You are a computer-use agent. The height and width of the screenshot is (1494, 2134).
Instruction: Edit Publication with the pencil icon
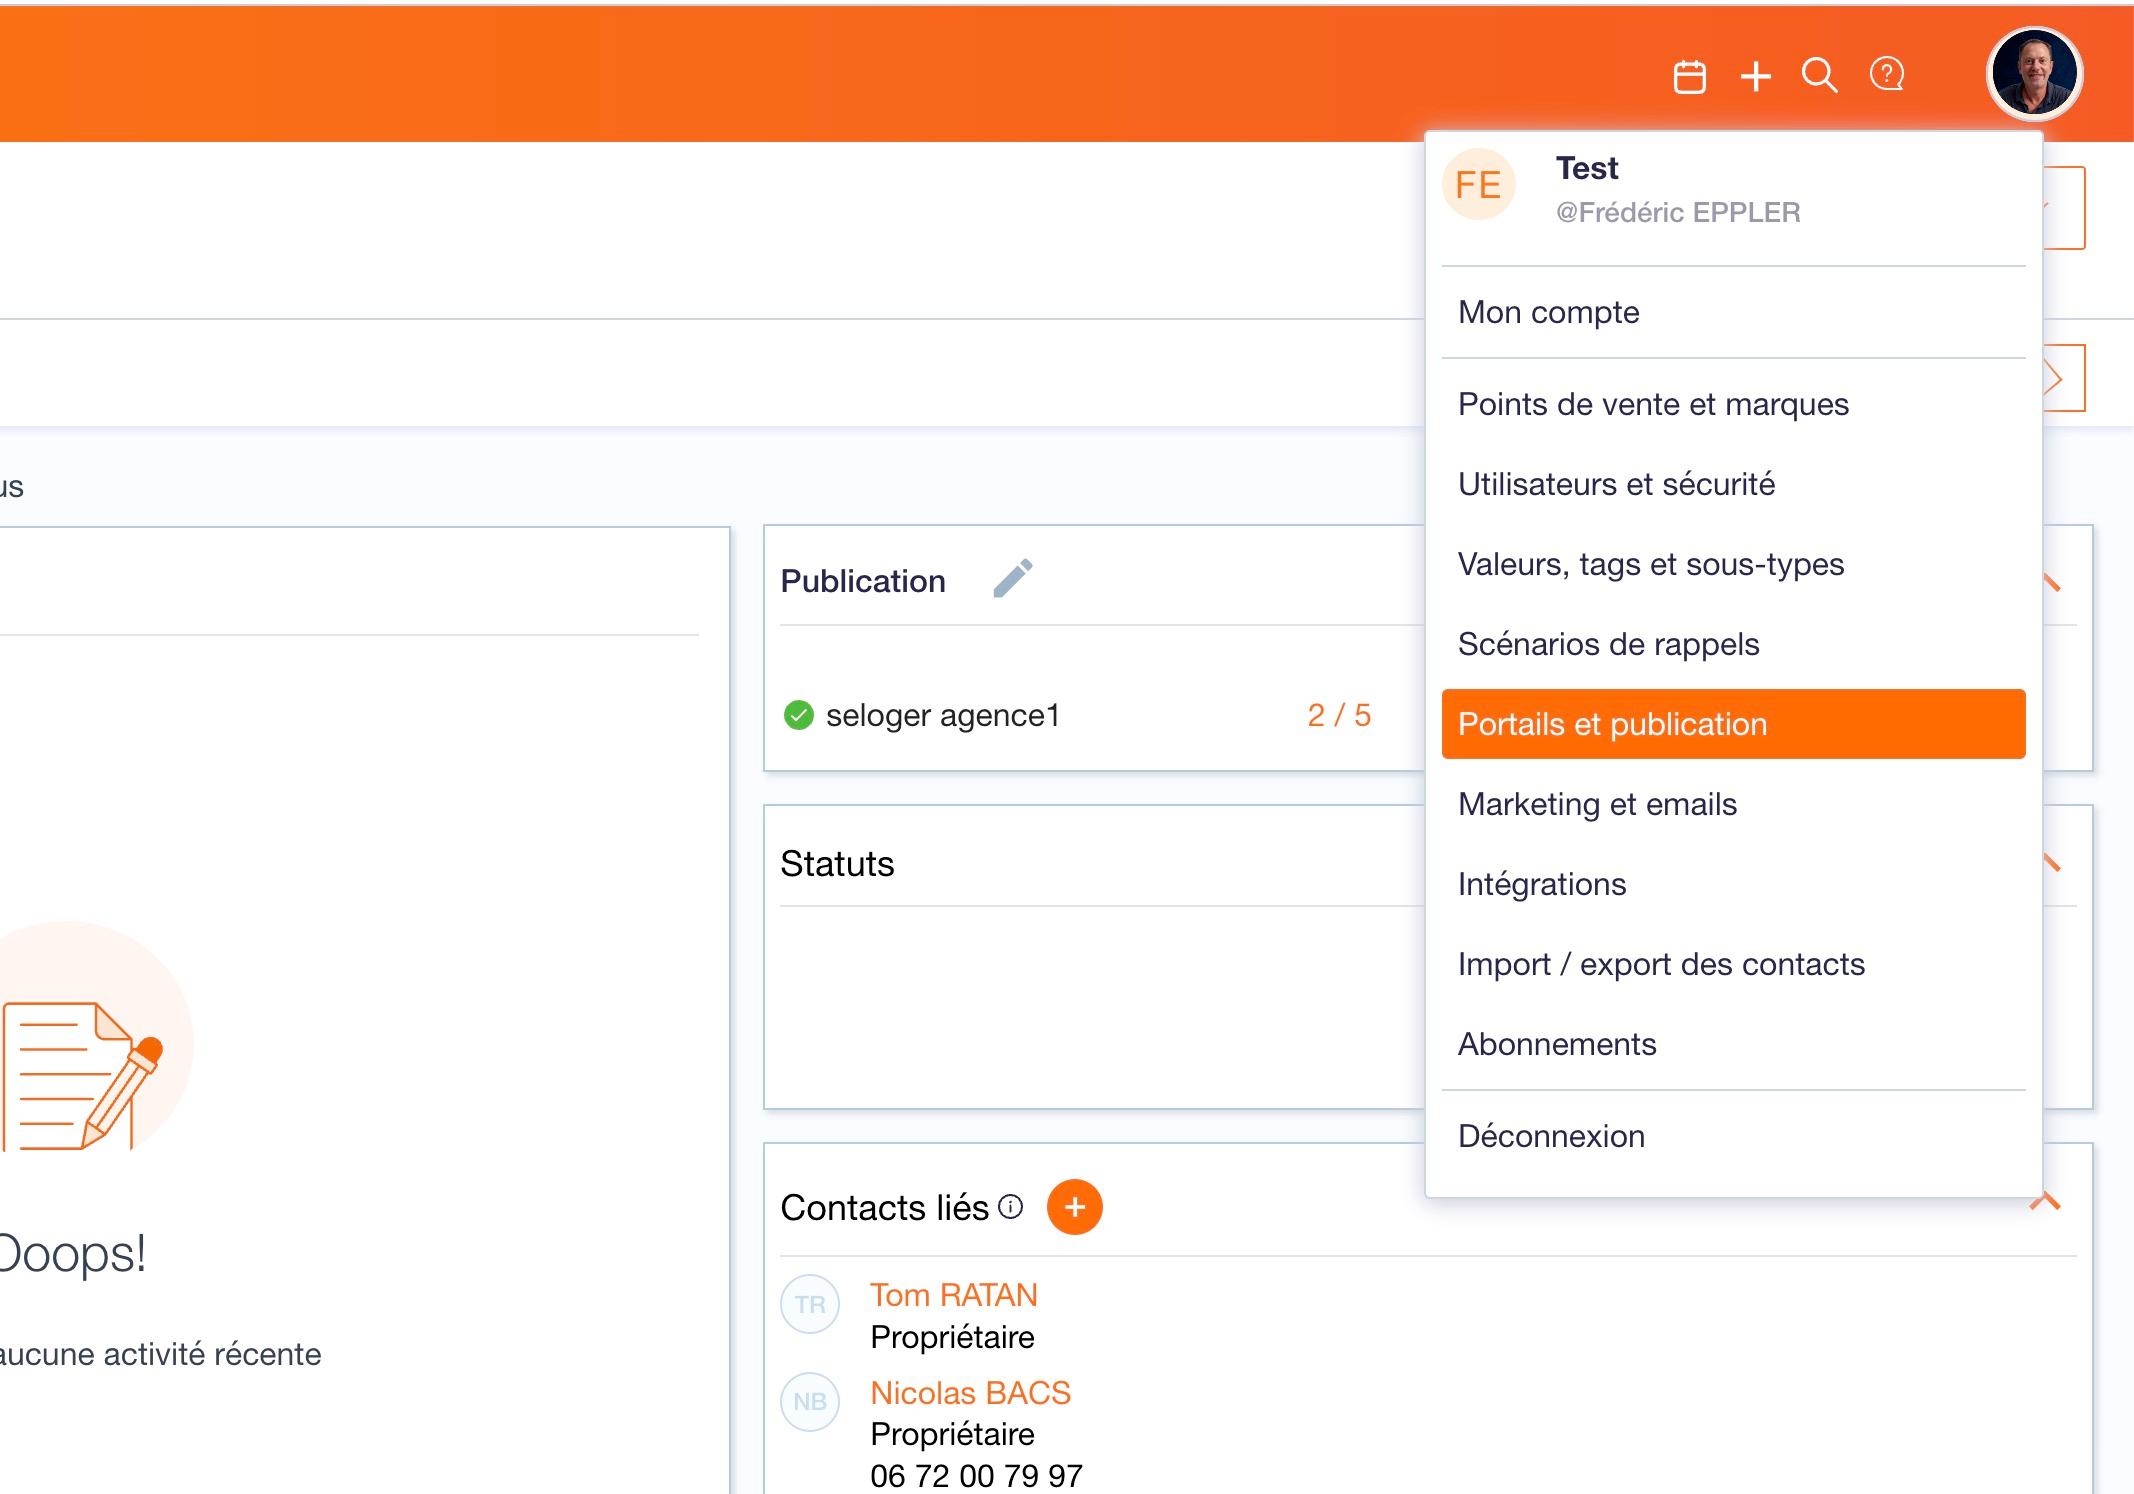[1012, 579]
